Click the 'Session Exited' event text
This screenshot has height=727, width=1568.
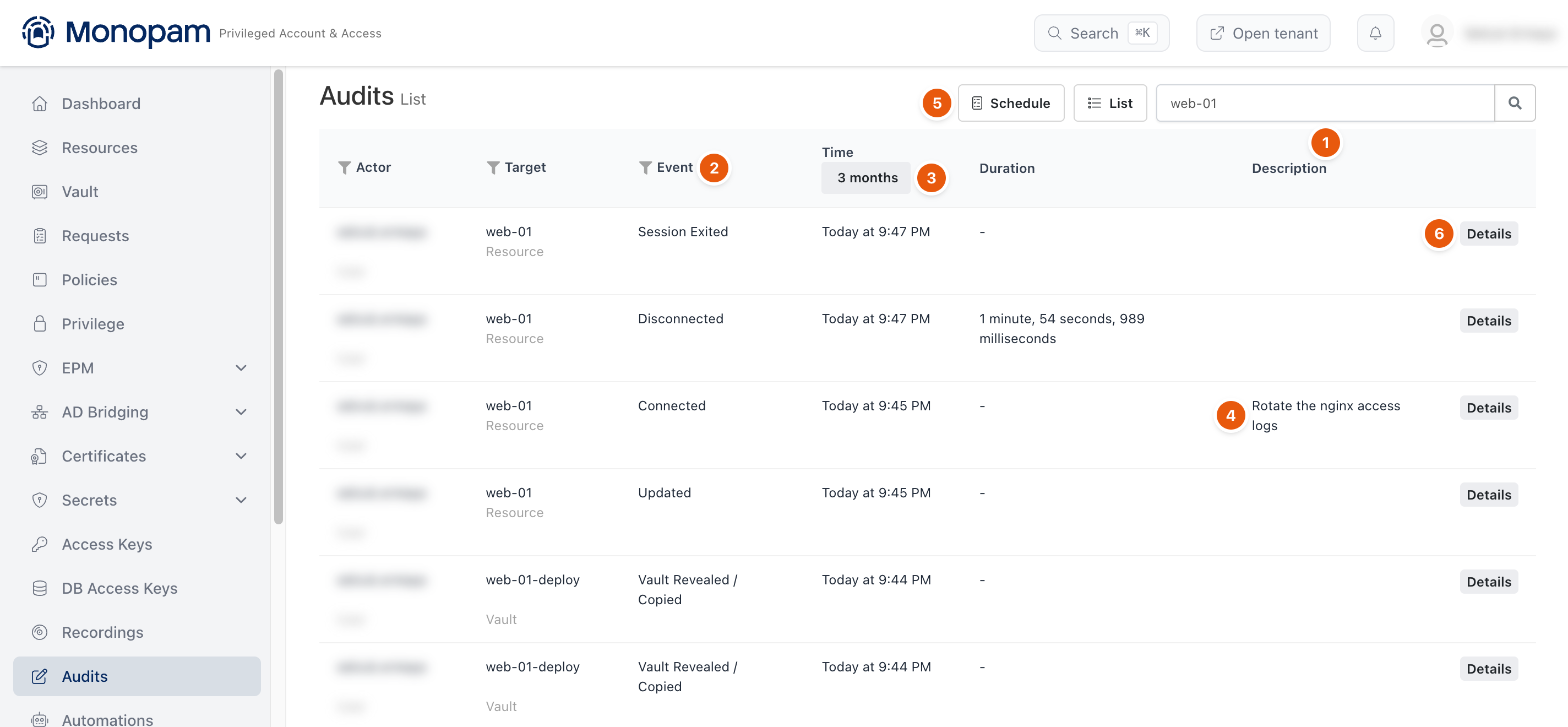coord(683,232)
